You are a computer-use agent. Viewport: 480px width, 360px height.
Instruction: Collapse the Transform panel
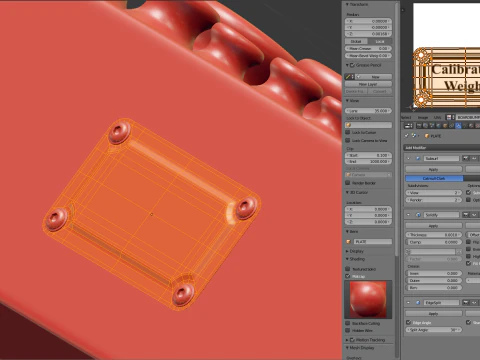point(347,4)
